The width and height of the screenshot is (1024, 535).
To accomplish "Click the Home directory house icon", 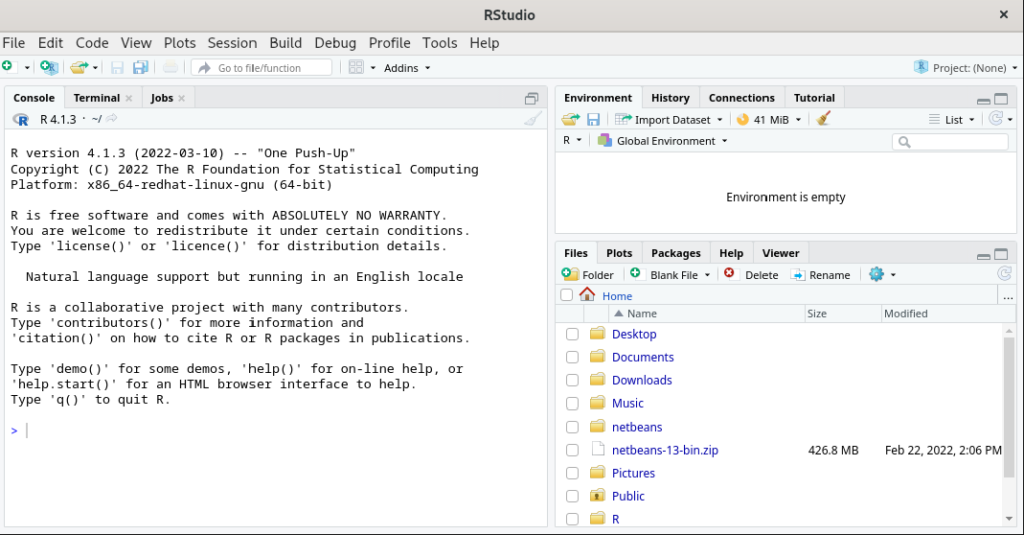I will pos(587,295).
